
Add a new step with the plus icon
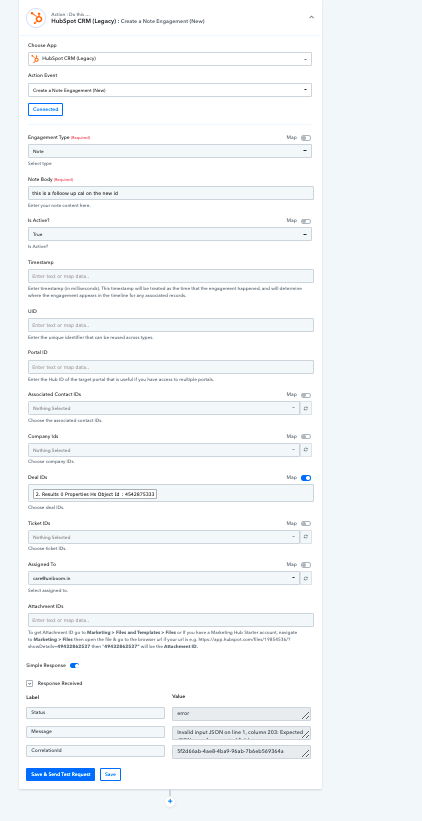coord(170,802)
